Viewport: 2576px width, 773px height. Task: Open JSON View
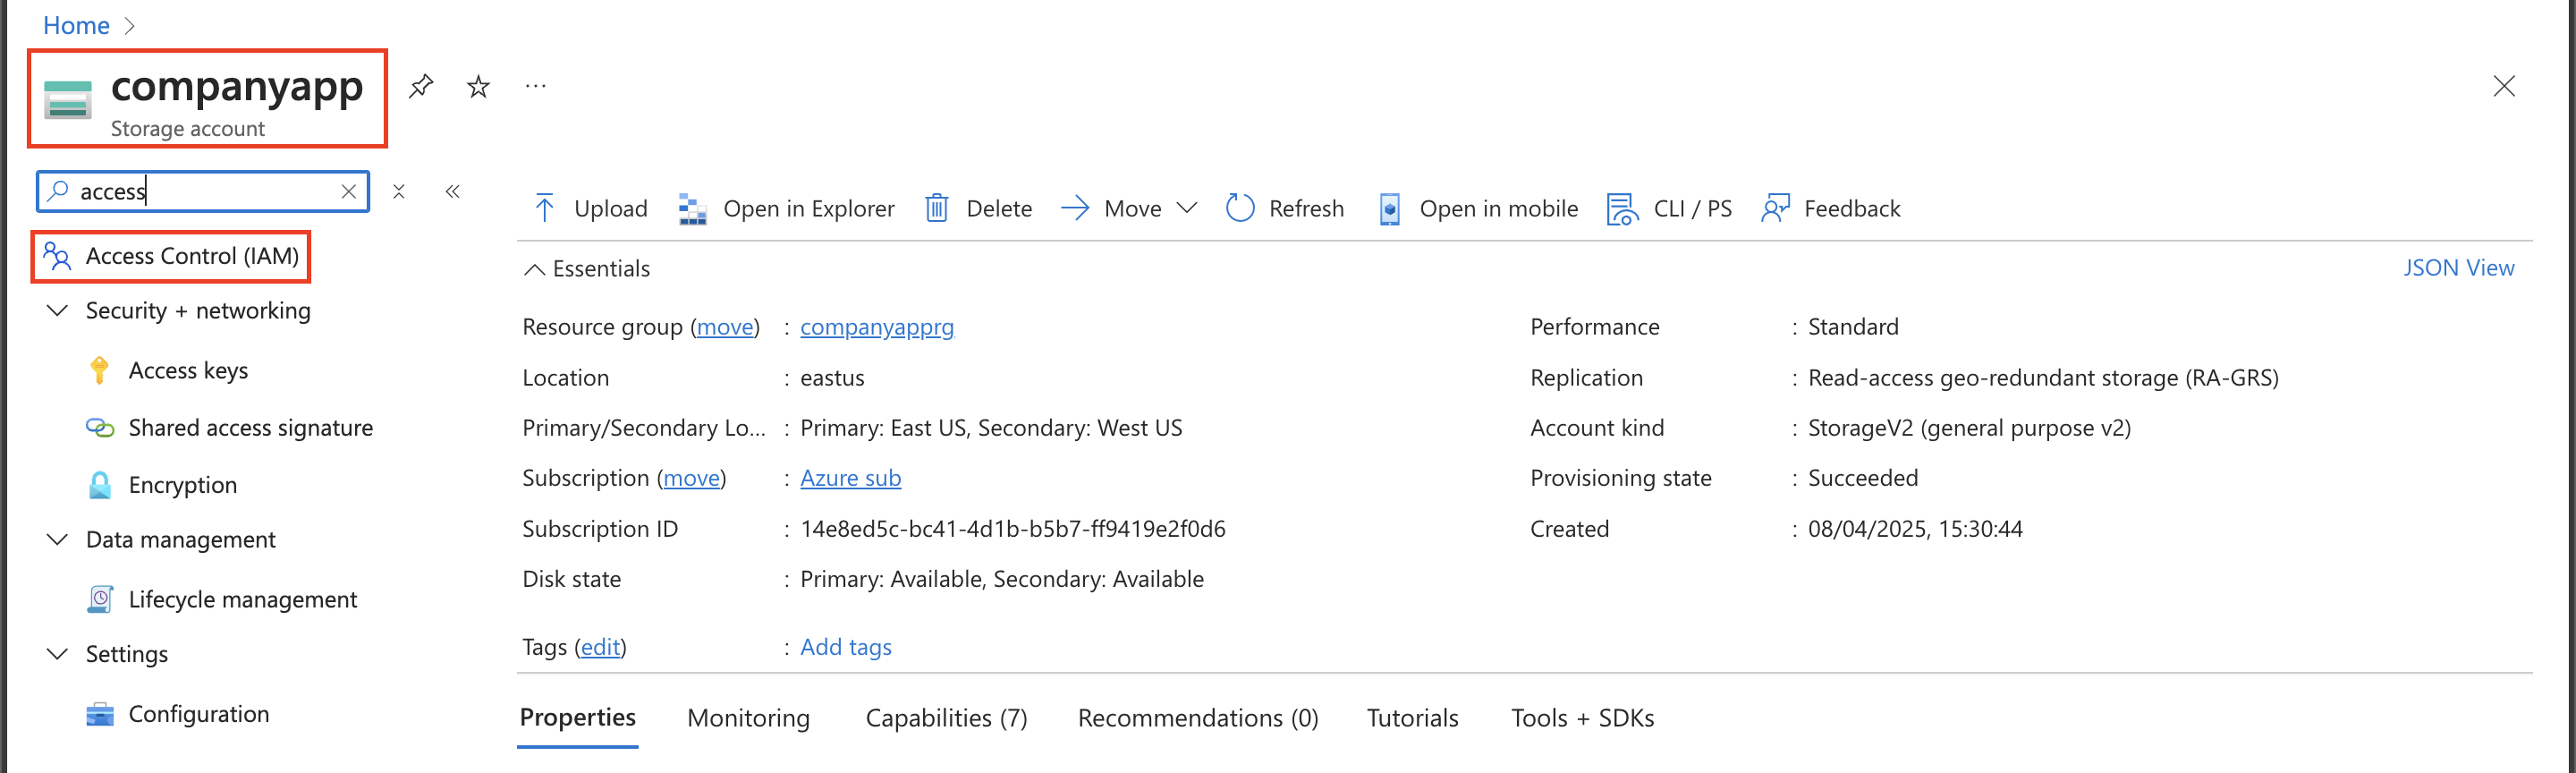2458,268
